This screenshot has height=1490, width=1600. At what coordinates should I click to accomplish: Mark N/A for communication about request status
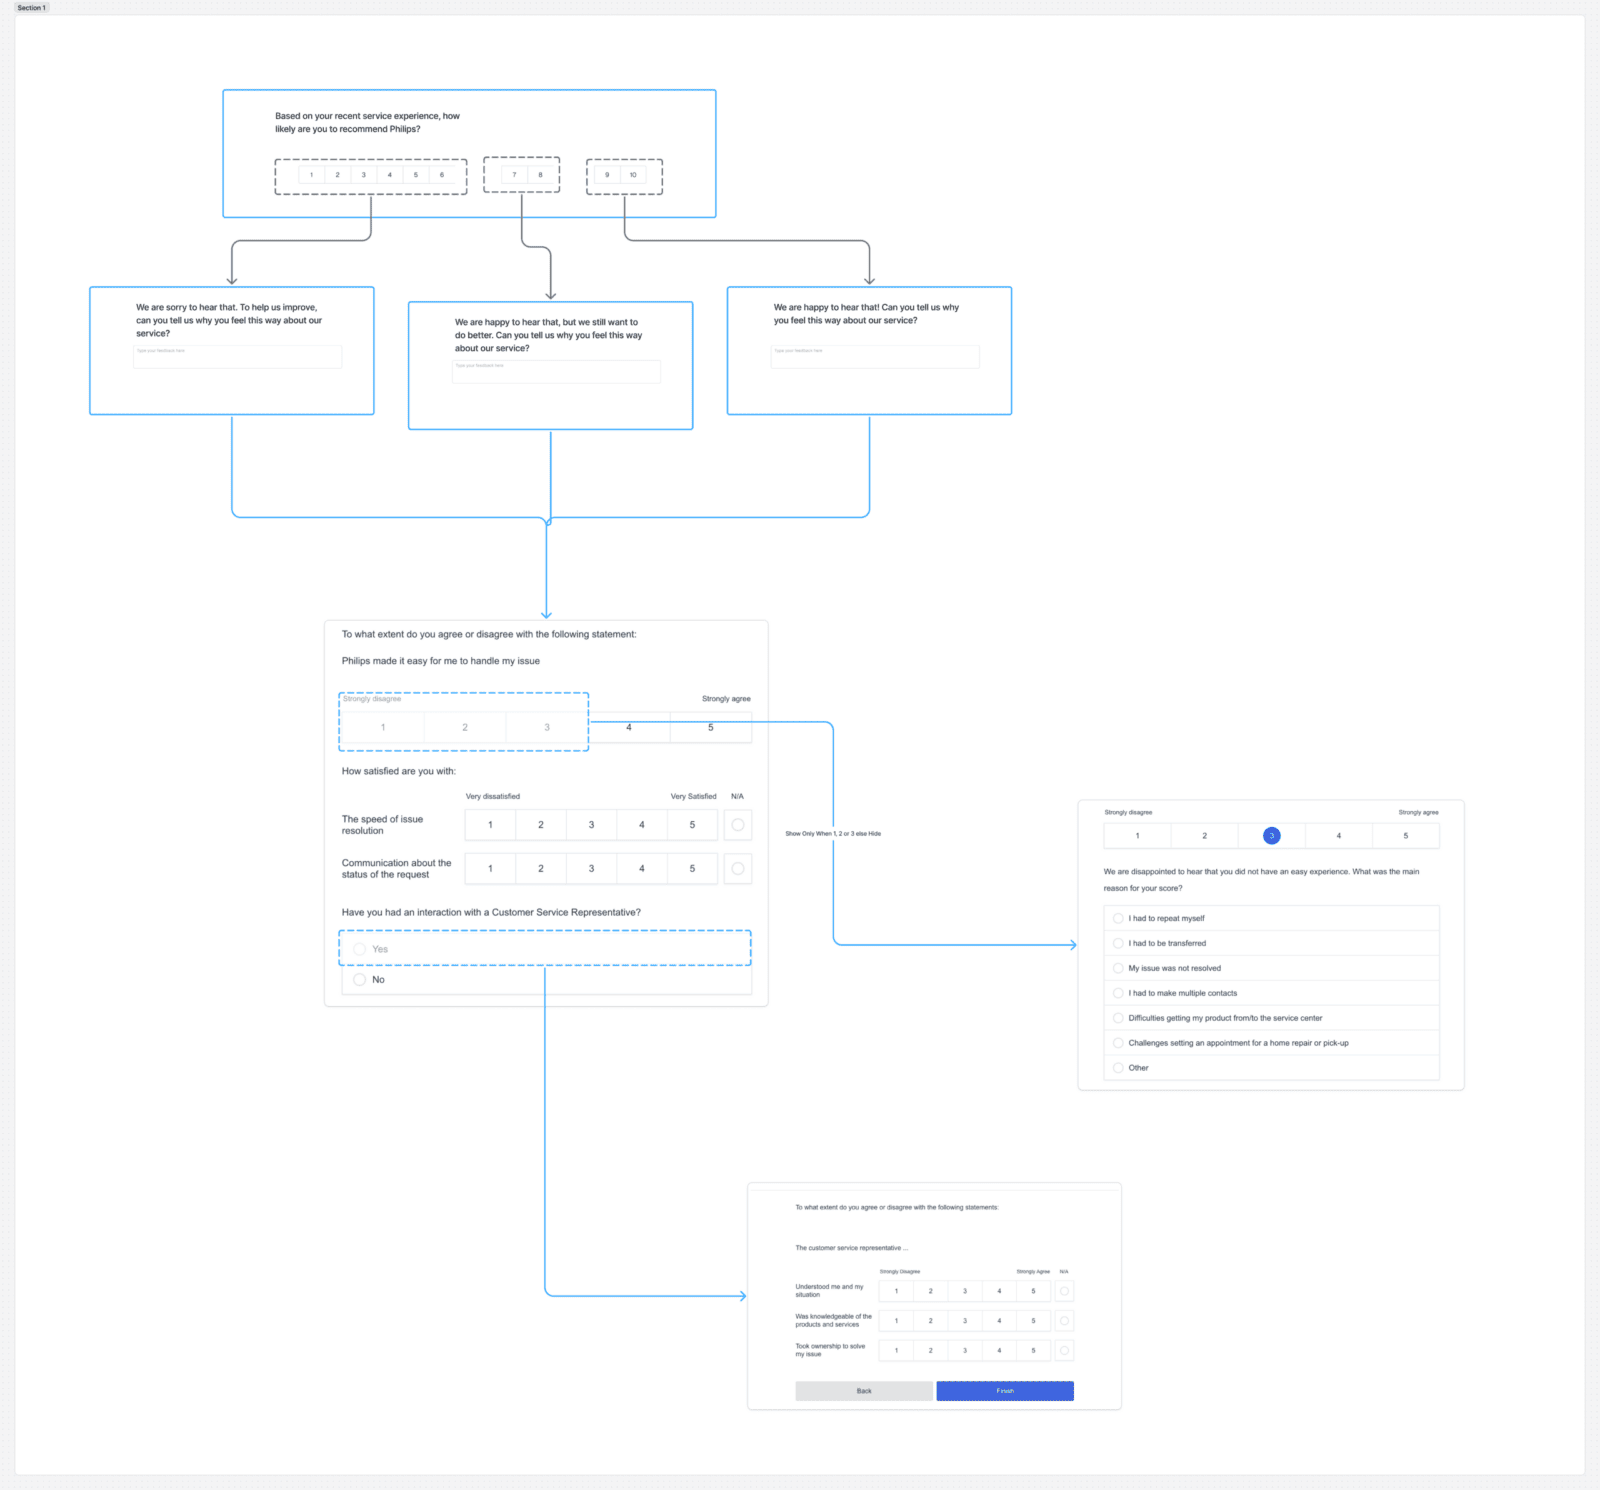pos(738,868)
